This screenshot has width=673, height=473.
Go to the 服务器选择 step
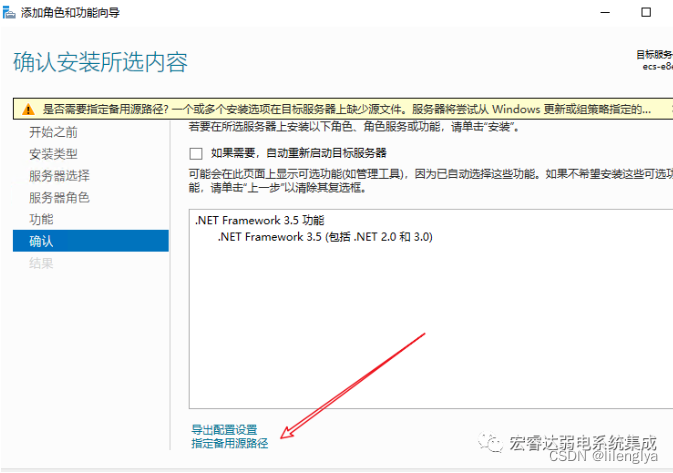coord(59,176)
